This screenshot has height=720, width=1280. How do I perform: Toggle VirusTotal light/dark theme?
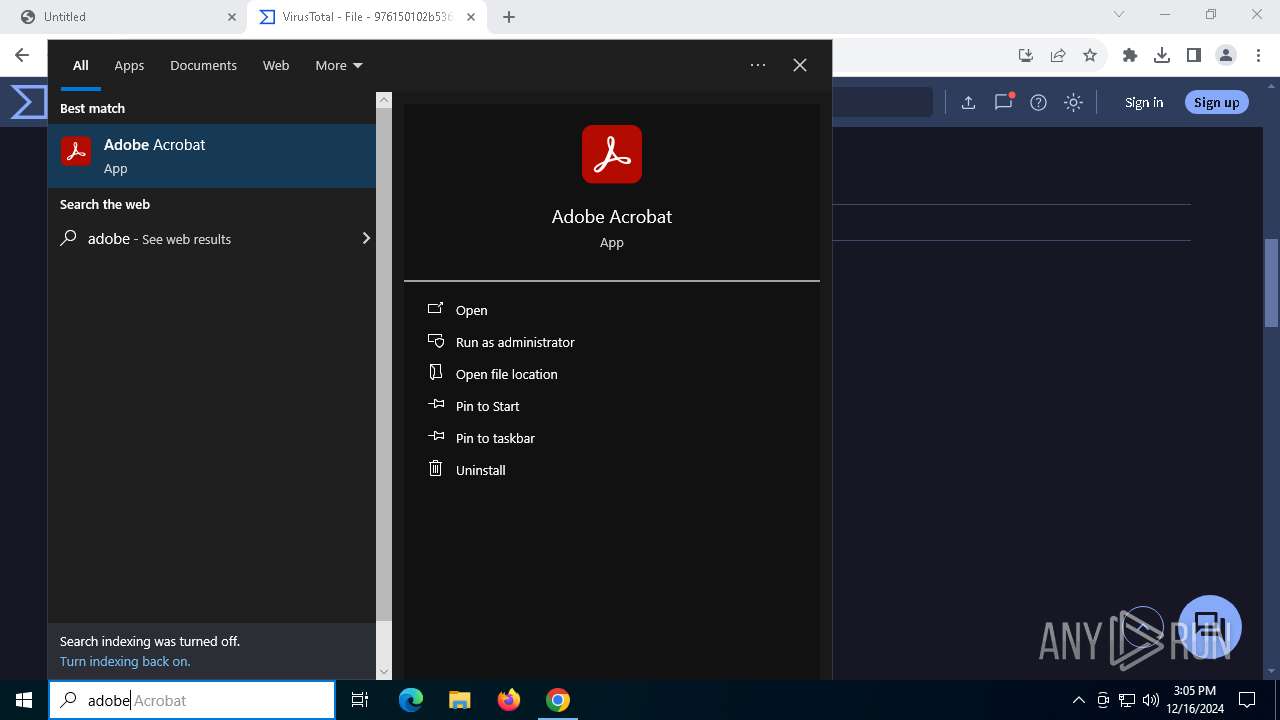coord(1073,102)
